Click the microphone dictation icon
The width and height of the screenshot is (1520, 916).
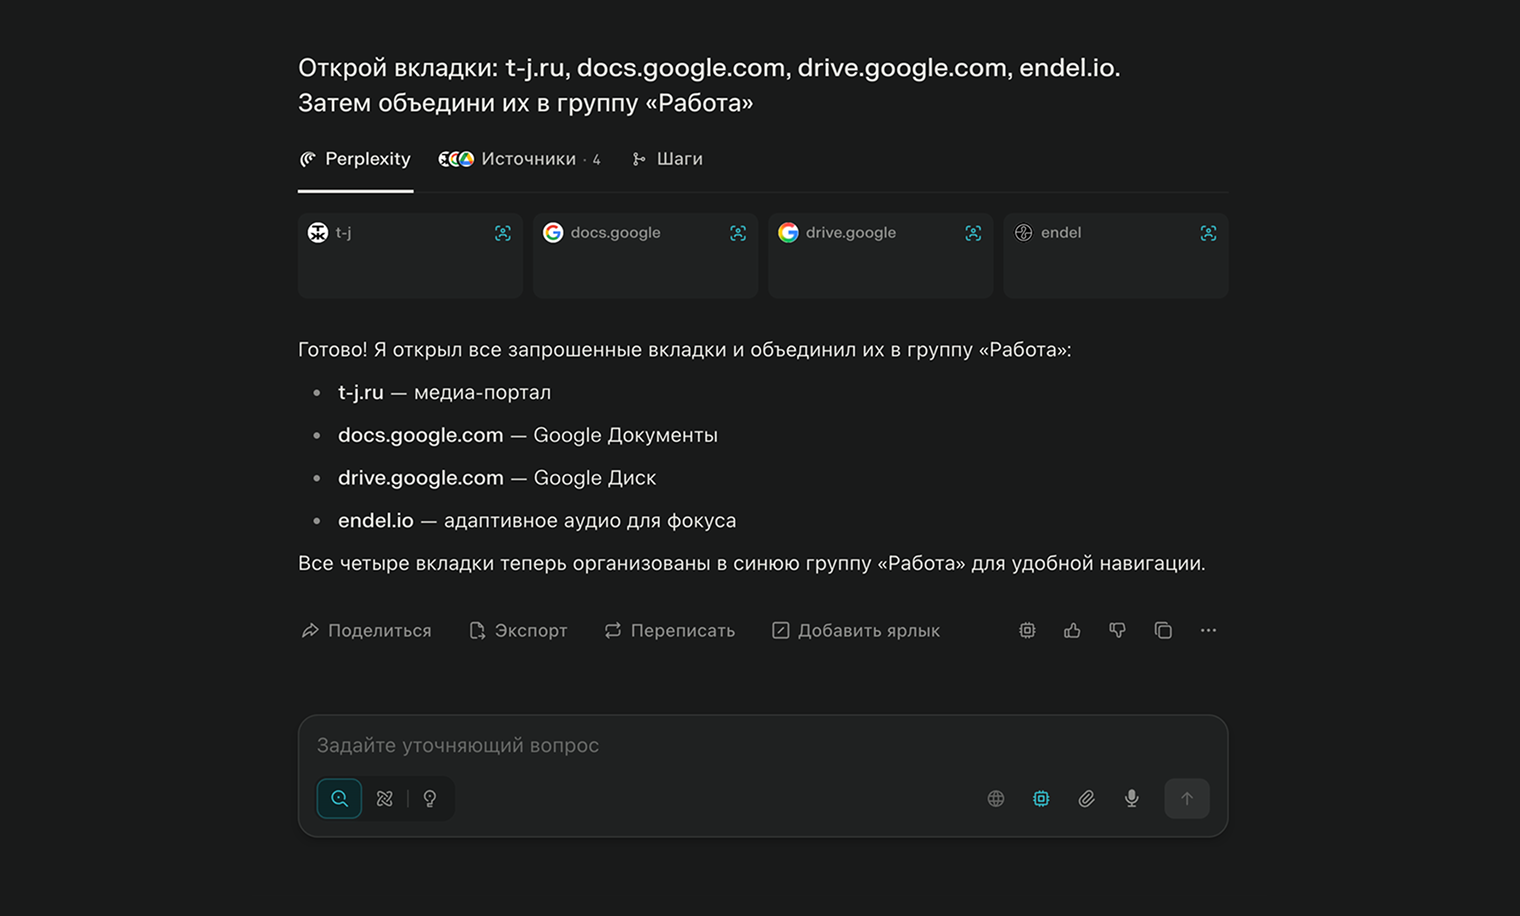pos(1131,798)
